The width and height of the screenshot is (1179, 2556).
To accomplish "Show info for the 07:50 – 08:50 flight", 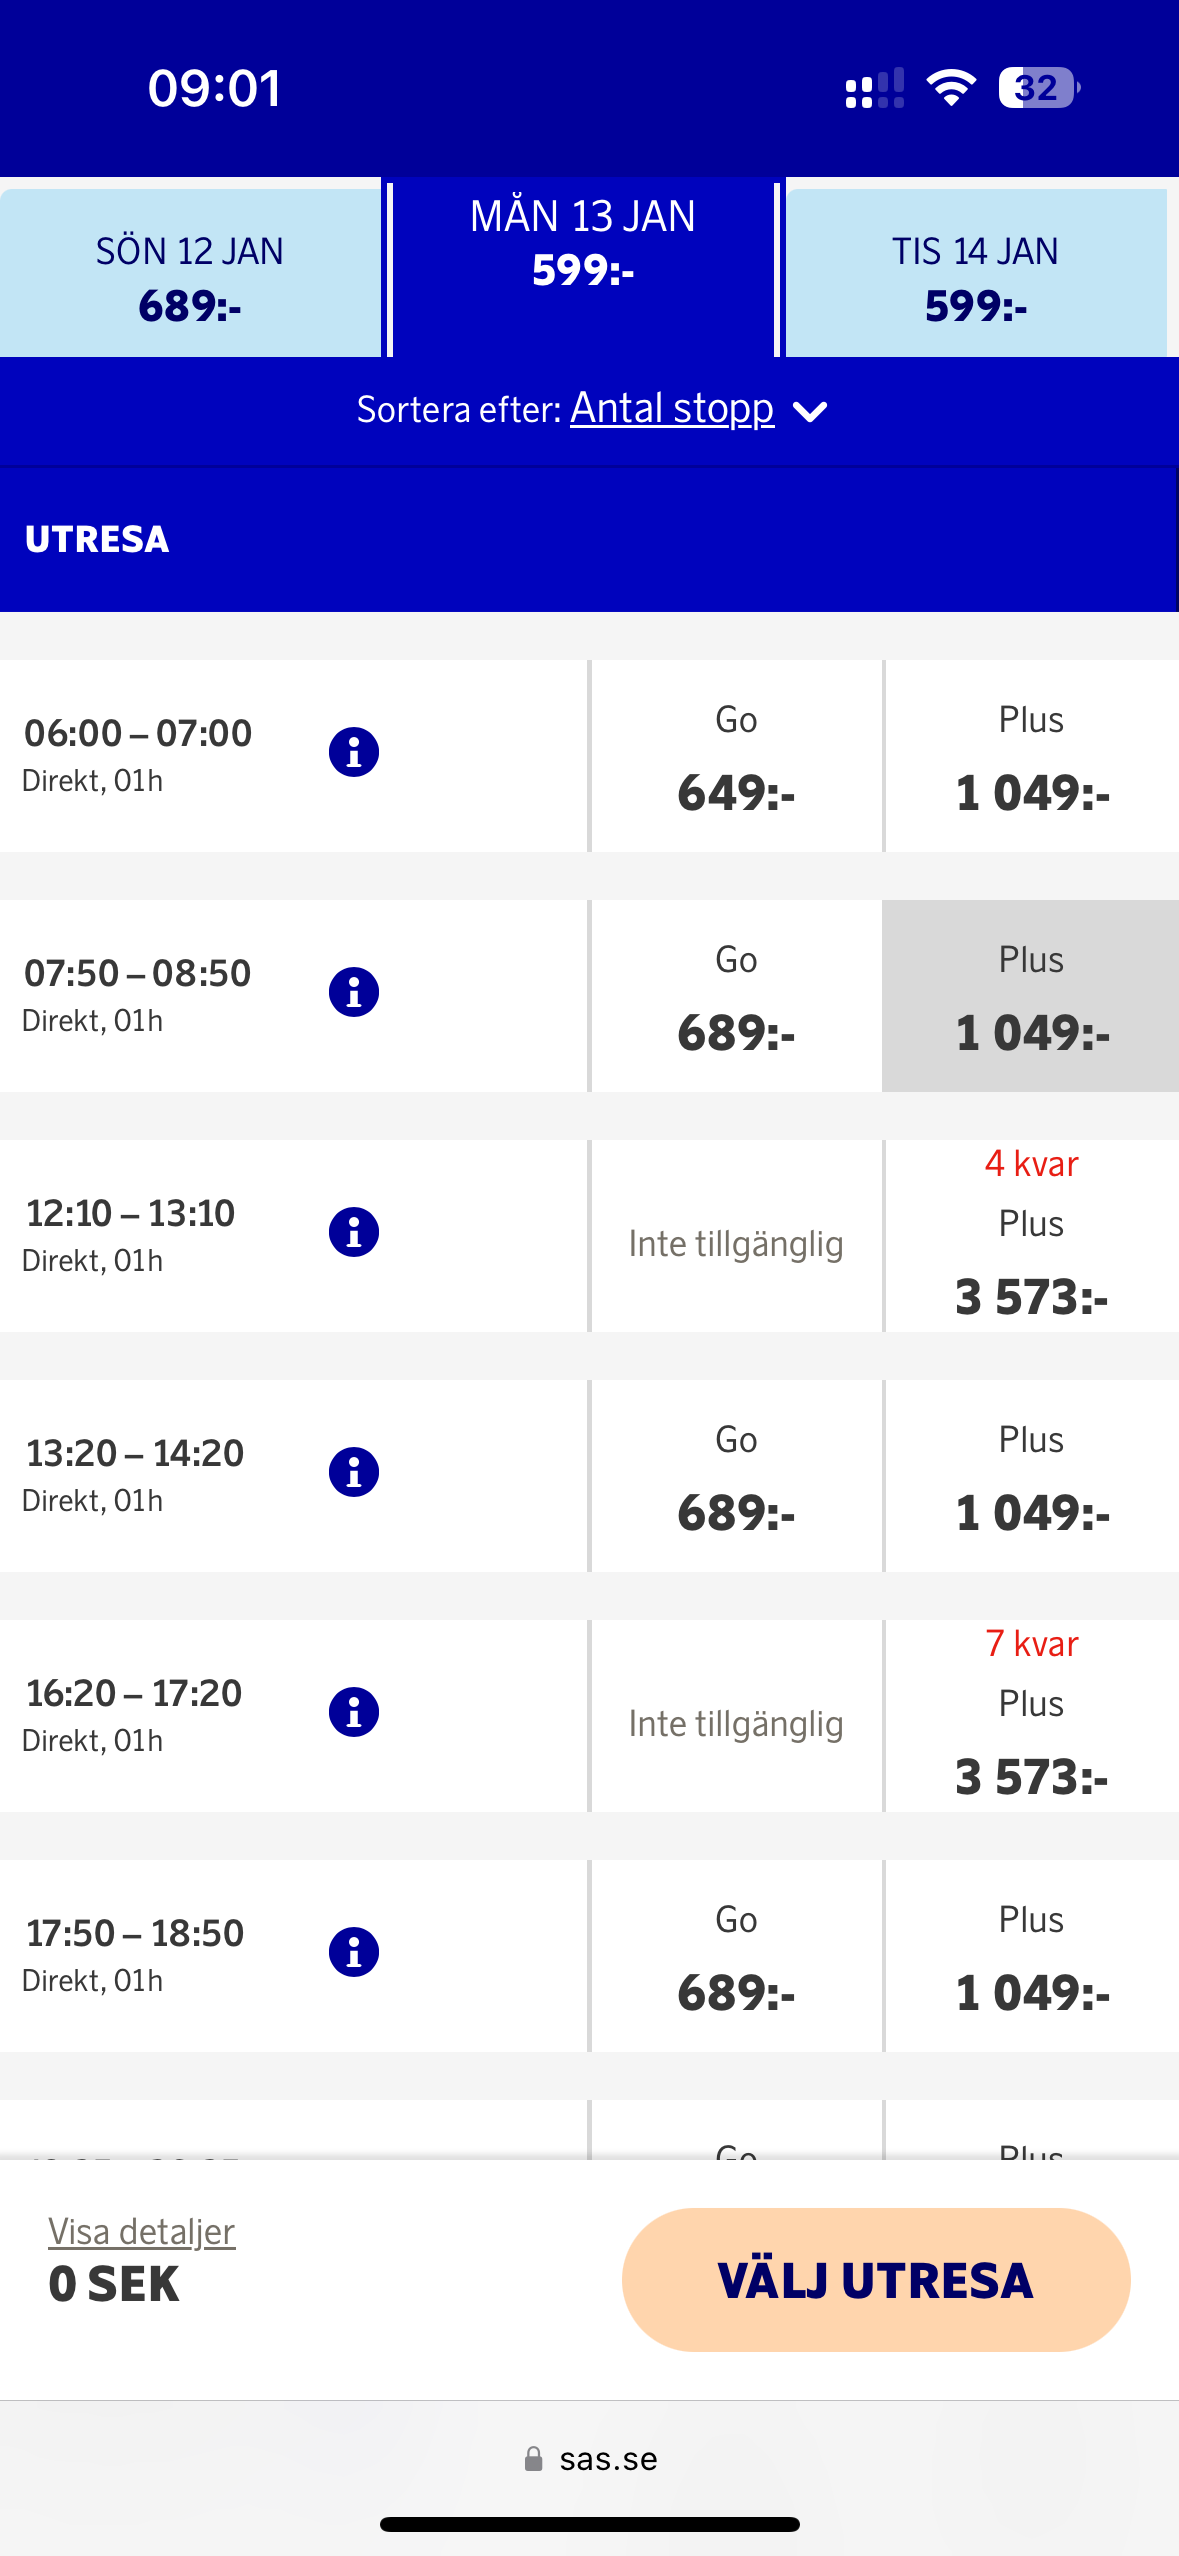I will pyautogui.click(x=353, y=992).
